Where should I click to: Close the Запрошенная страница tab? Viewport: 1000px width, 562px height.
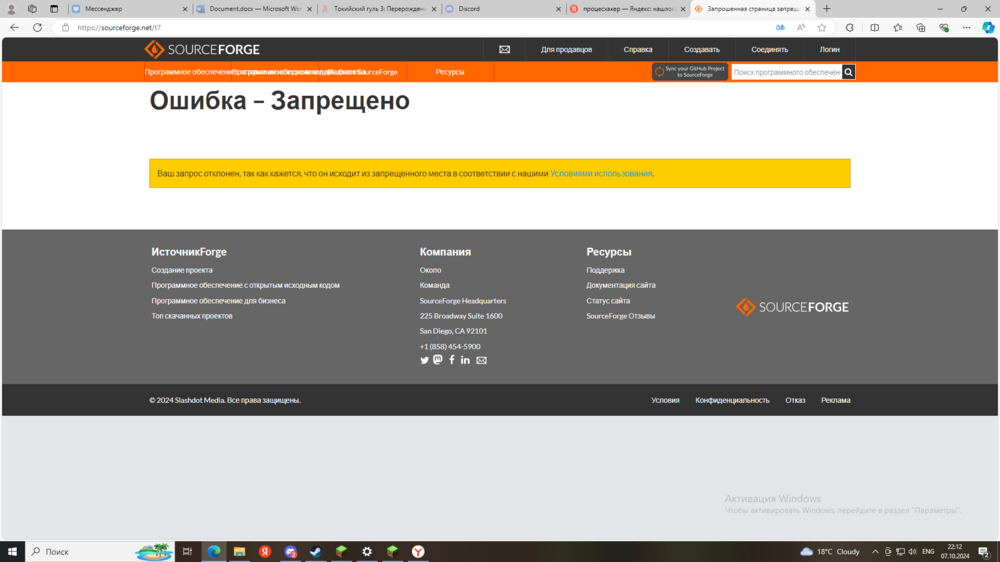[x=807, y=9]
